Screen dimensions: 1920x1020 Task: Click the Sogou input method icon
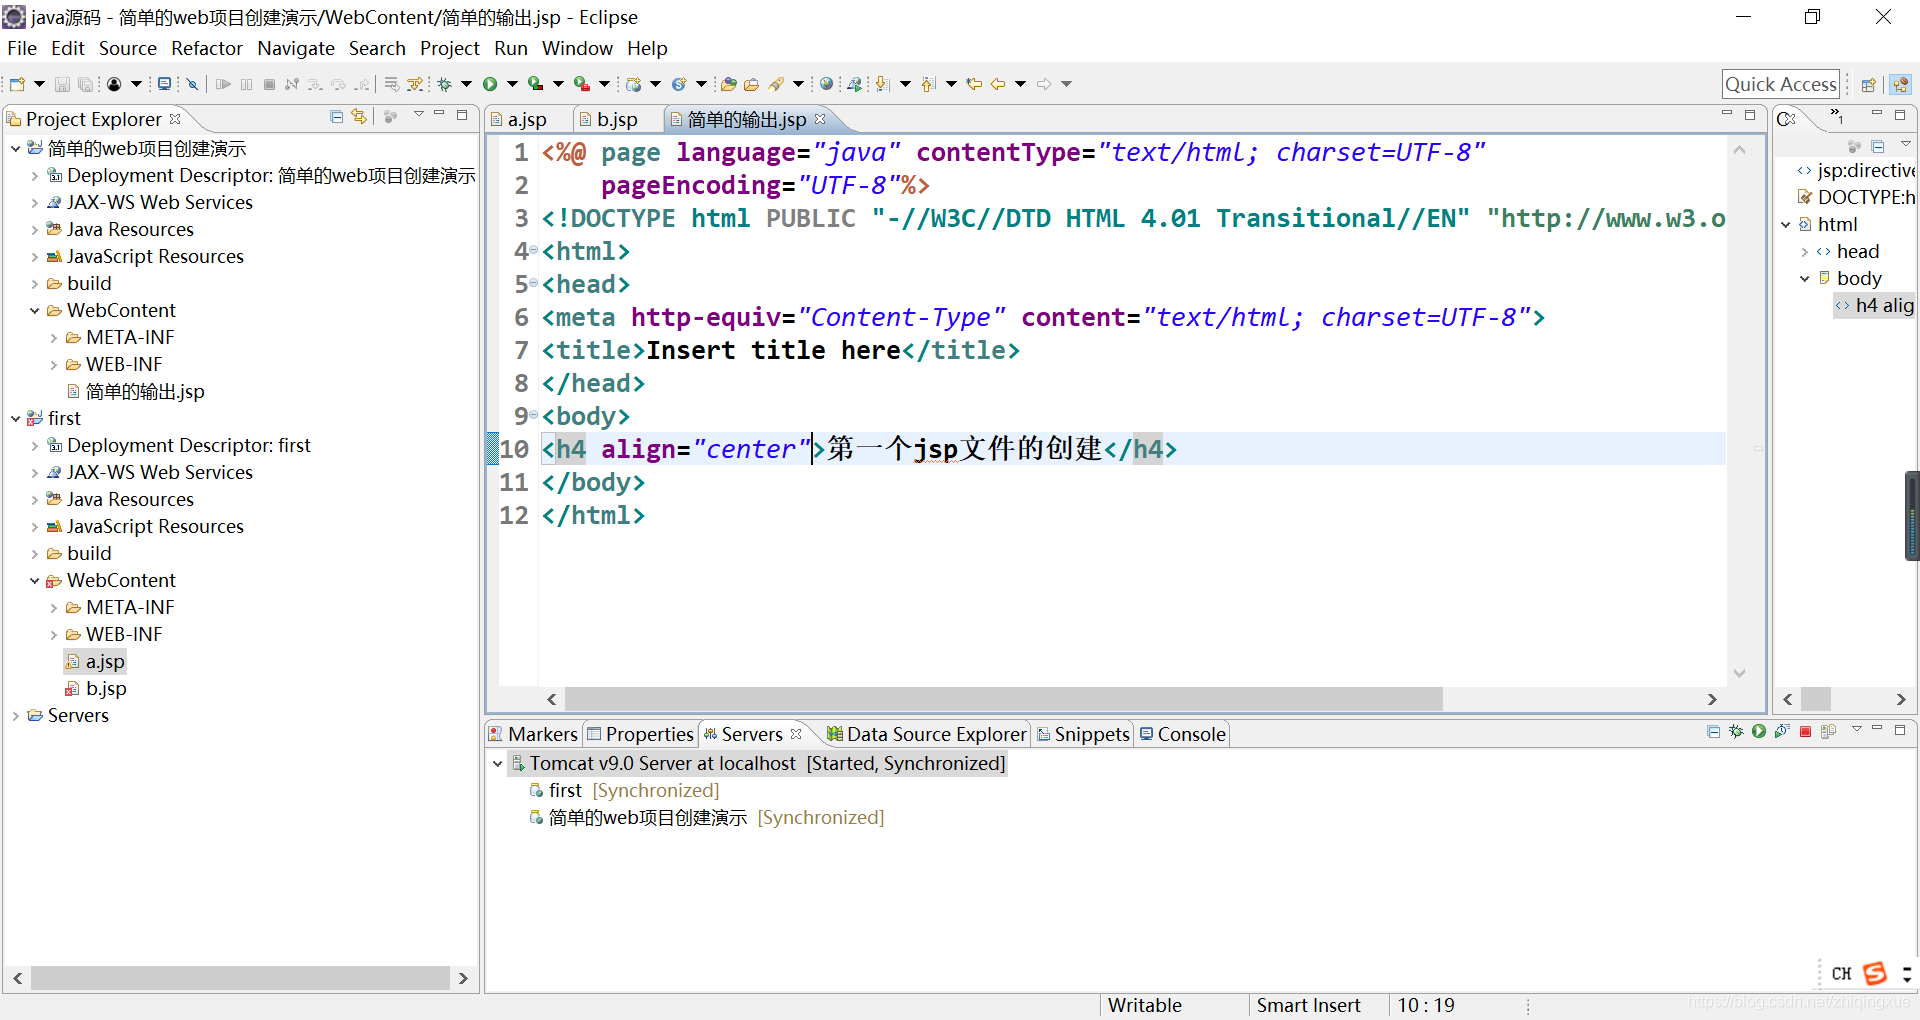tap(1875, 973)
